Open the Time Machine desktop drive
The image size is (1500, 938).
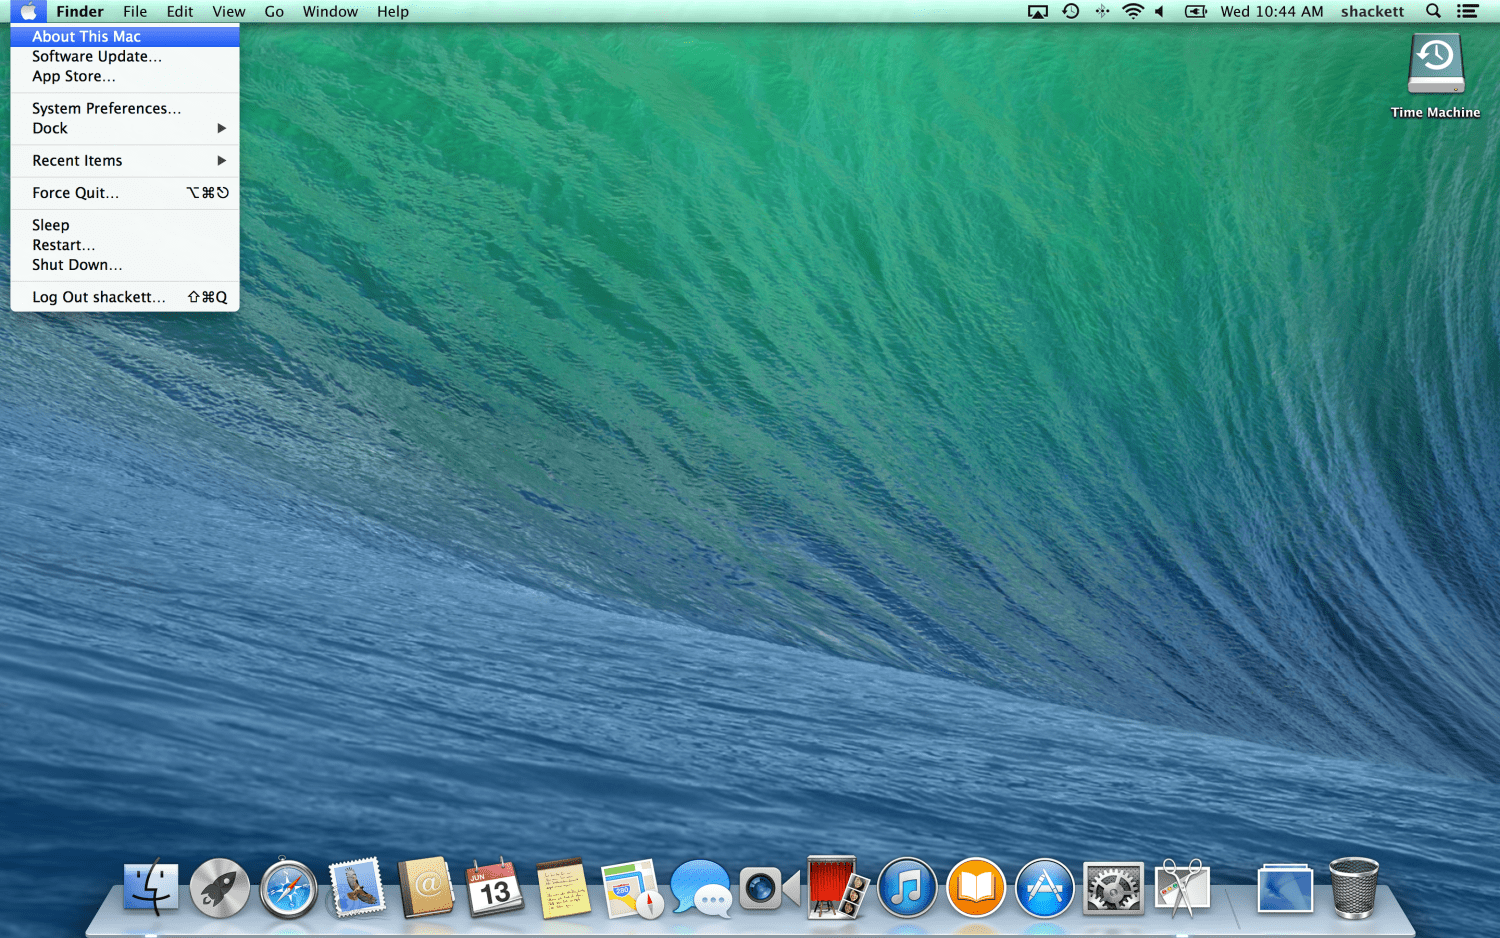[1435, 66]
